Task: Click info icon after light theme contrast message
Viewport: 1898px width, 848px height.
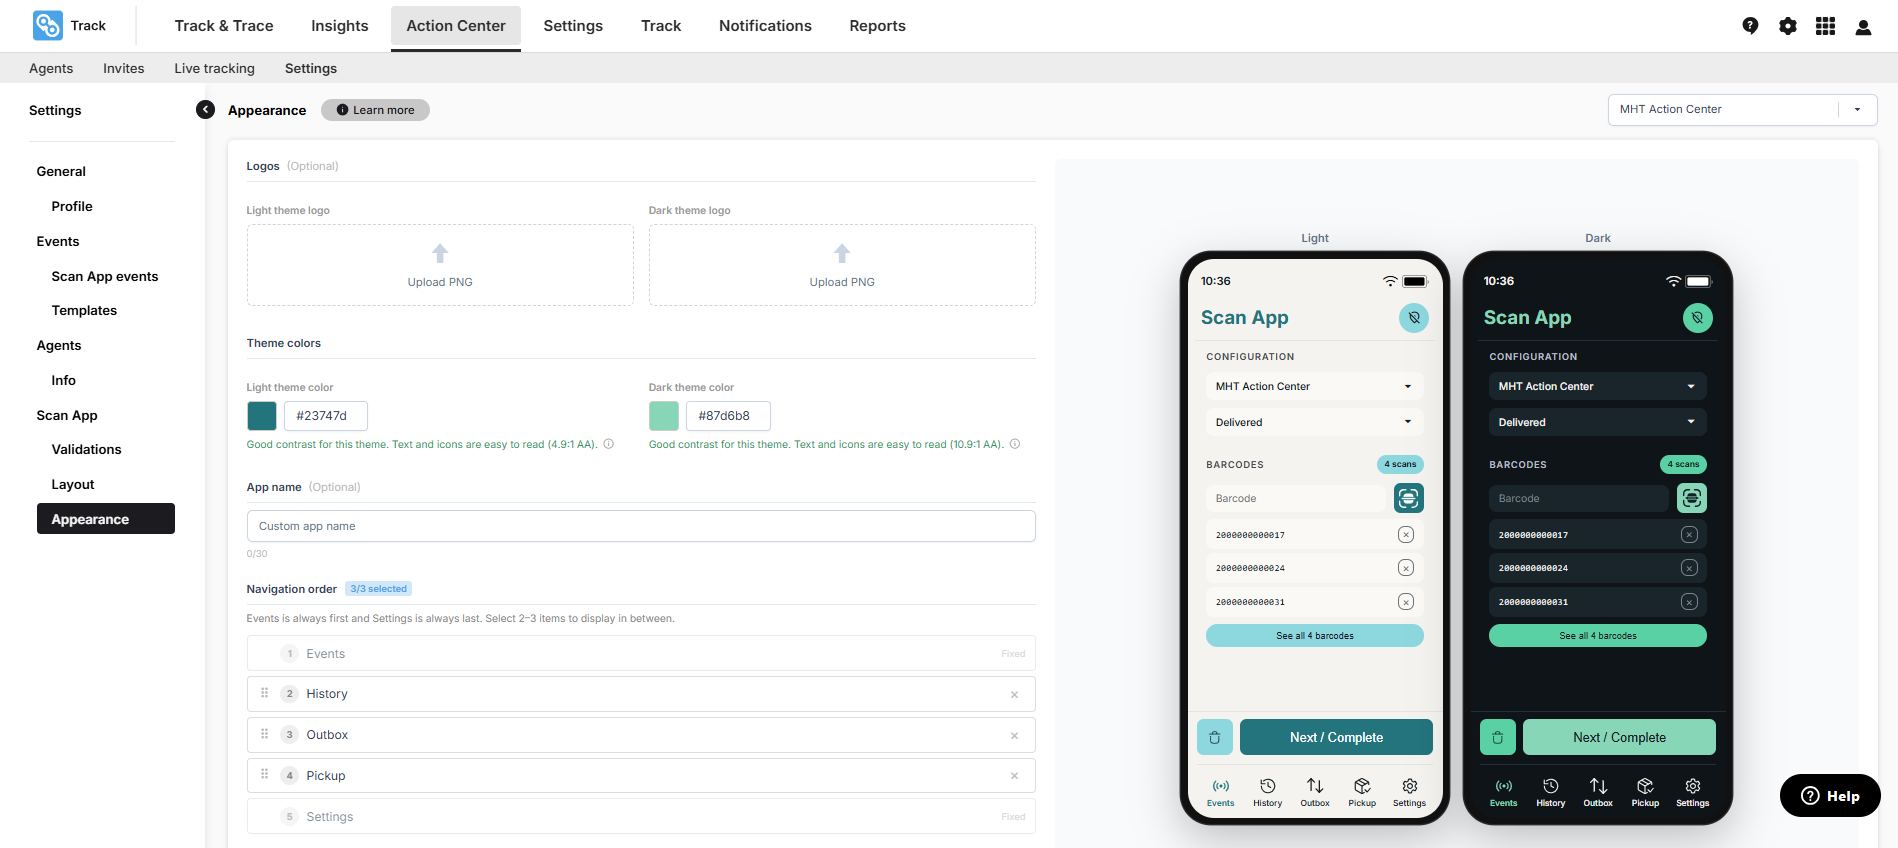Action: [608, 444]
